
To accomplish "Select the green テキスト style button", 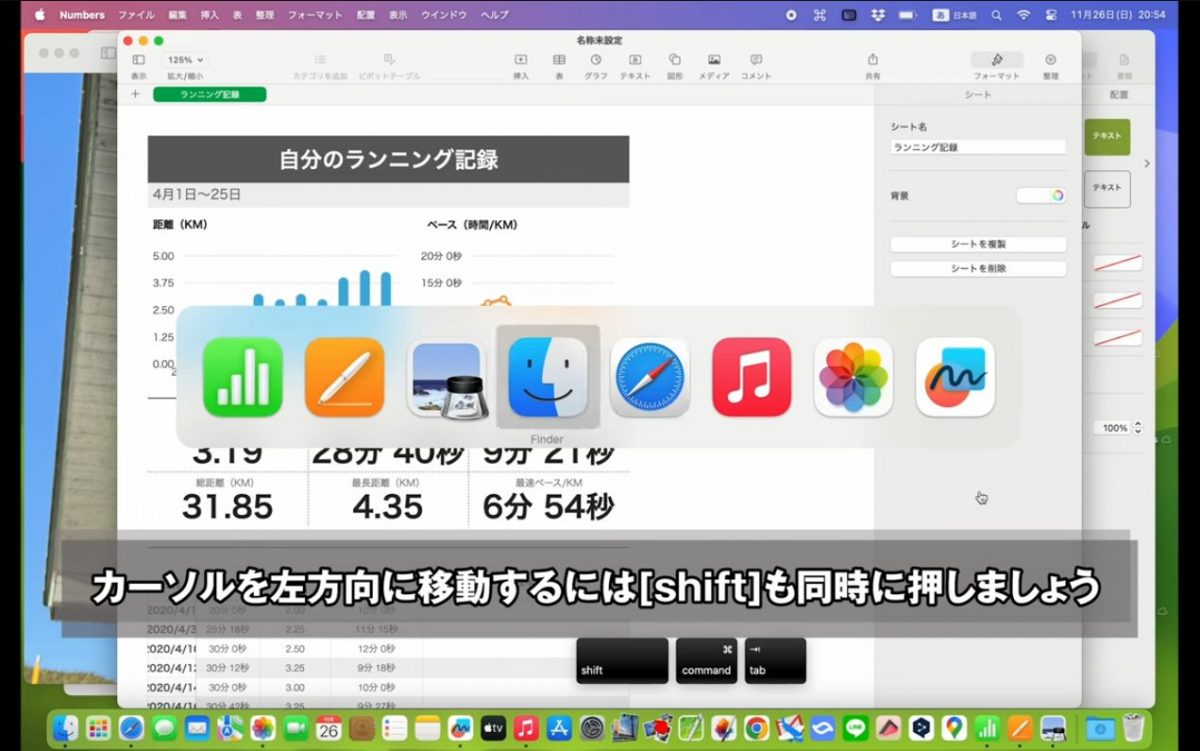I will 1107,136.
